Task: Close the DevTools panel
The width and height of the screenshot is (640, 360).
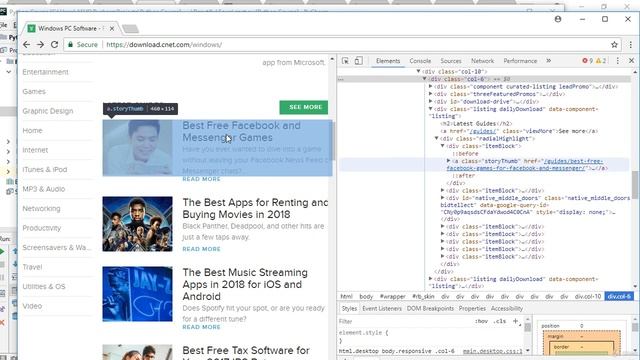Action: click(x=631, y=61)
